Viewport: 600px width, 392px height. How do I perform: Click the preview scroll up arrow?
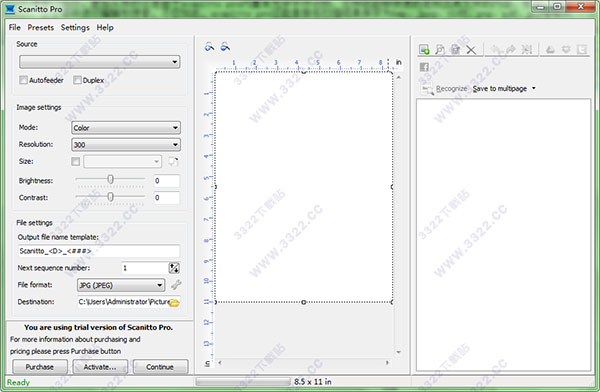[x=399, y=77]
